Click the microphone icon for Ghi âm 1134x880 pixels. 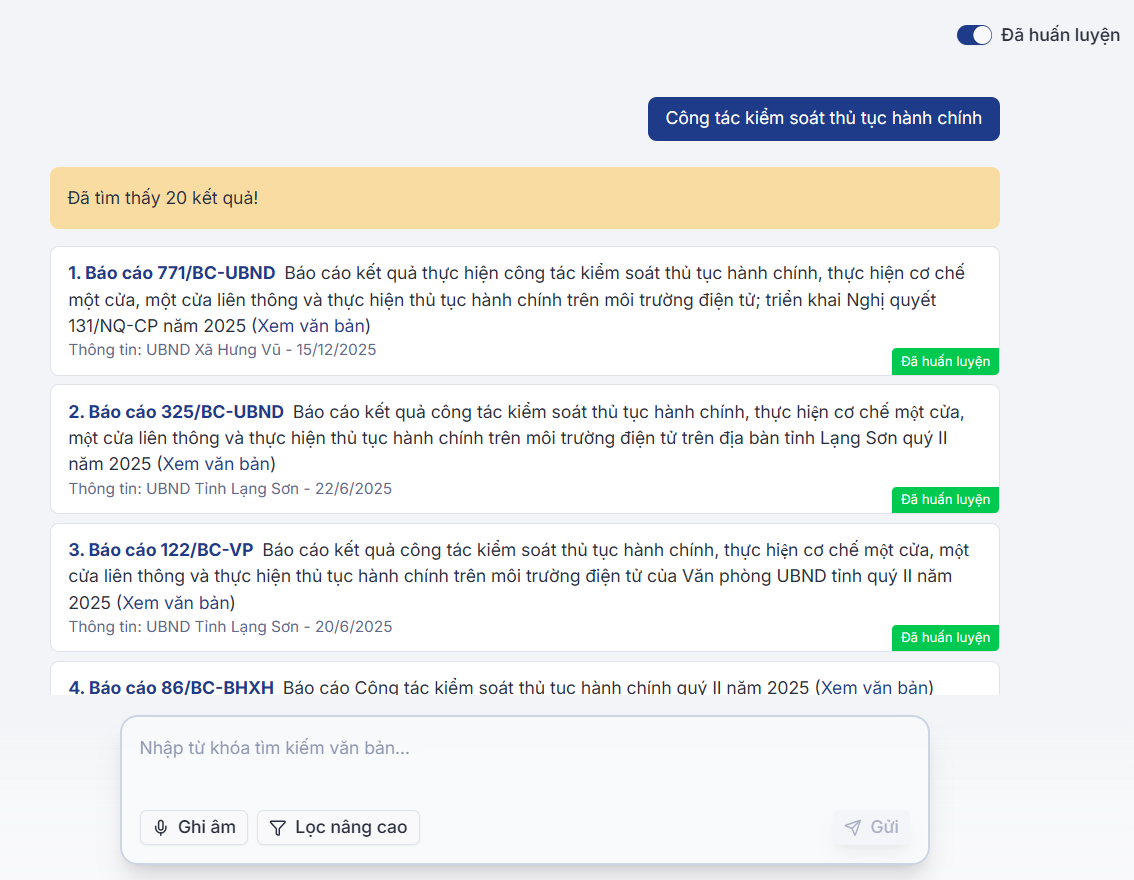pyautogui.click(x=161, y=827)
